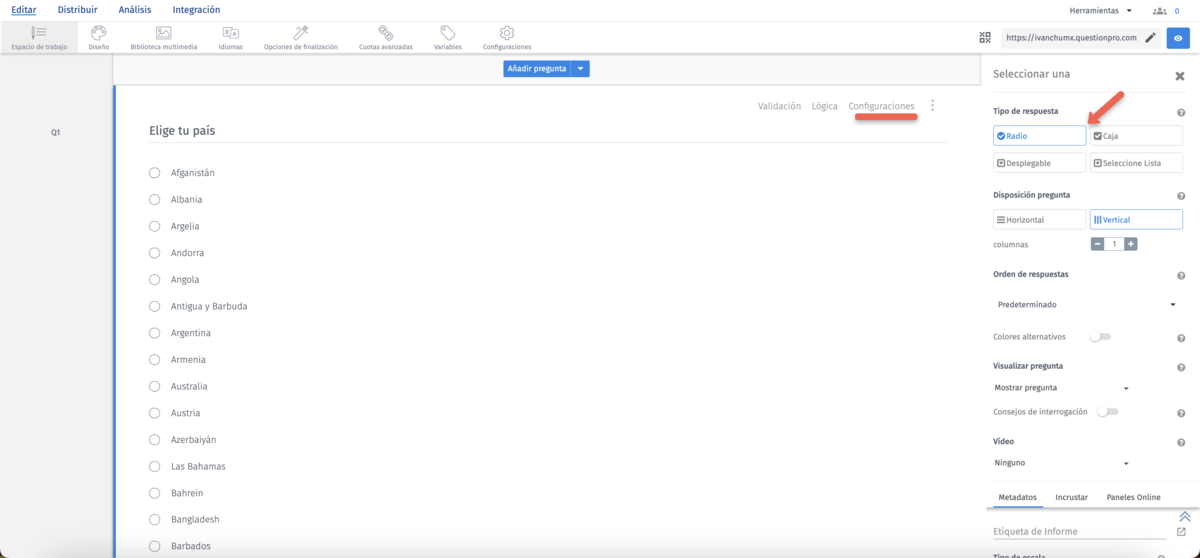Open Biblioteca multimedia image icon
Screen dimensions: 1200x558
[164, 33]
